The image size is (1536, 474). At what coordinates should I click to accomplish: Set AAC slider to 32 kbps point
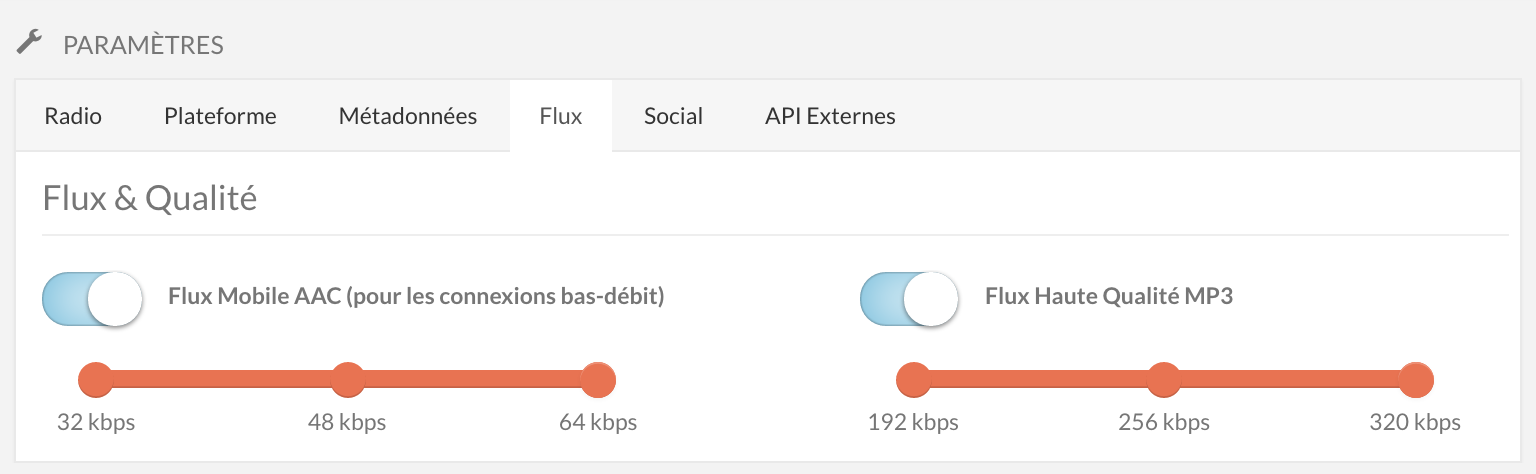96,380
